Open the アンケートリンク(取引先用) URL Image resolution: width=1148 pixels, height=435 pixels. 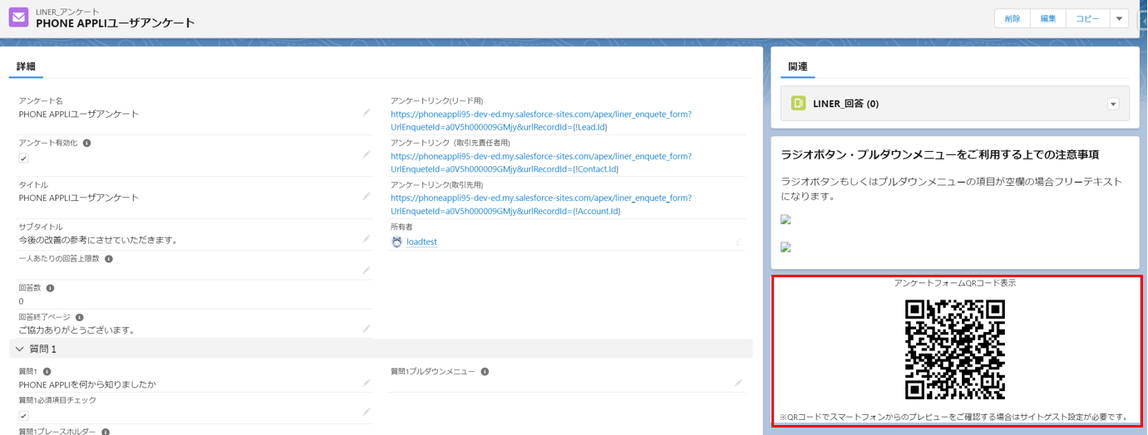541,205
